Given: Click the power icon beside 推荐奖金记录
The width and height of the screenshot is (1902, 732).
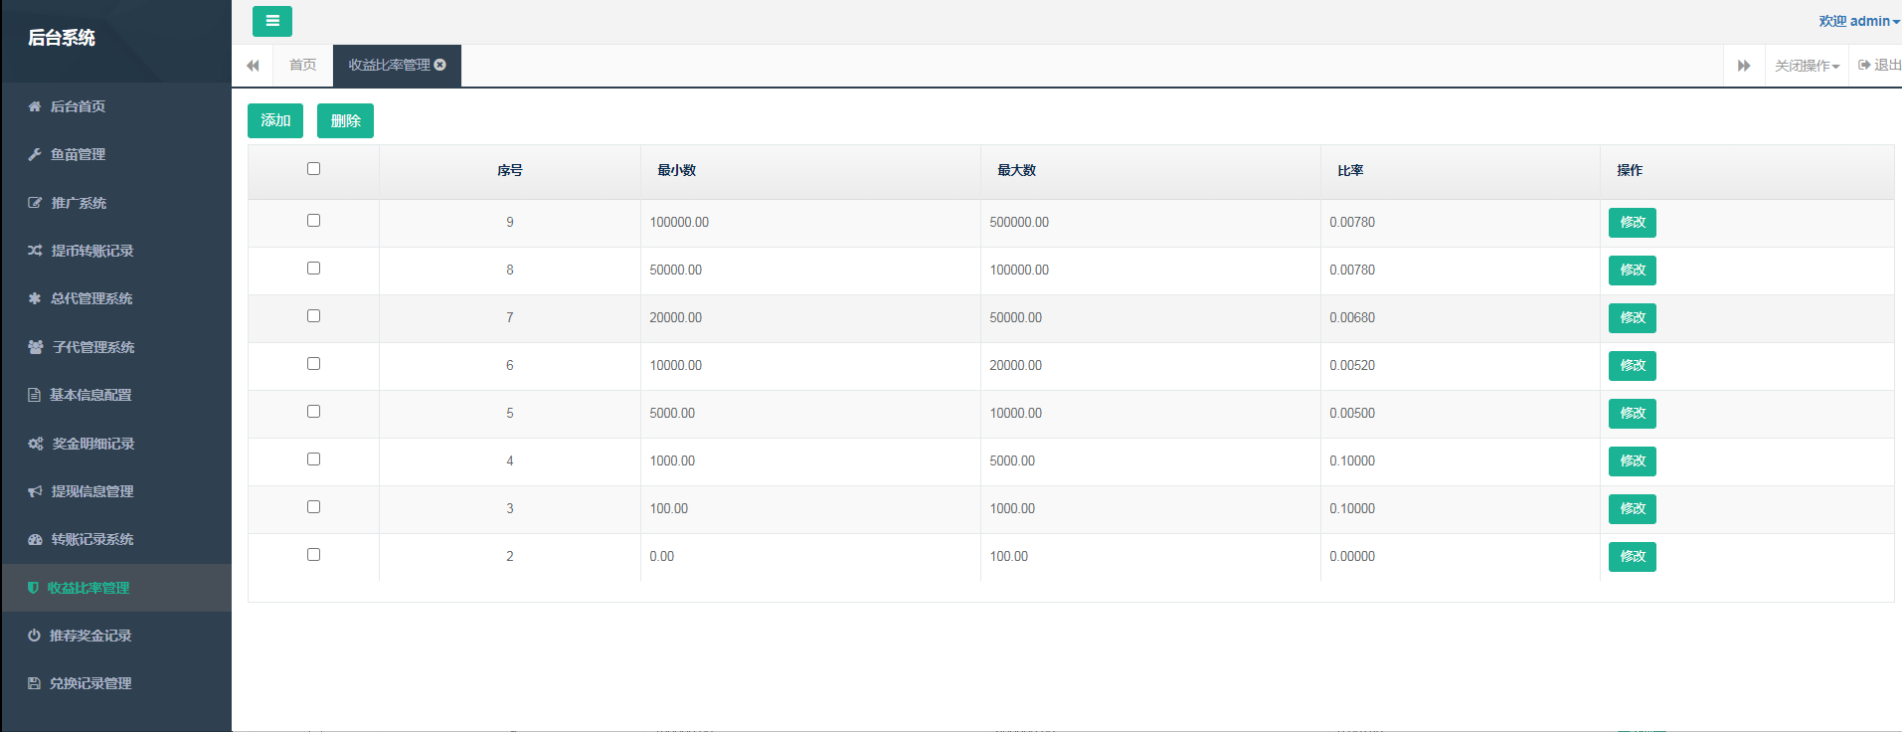Looking at the screenshot, I should (x=34, y=635).
